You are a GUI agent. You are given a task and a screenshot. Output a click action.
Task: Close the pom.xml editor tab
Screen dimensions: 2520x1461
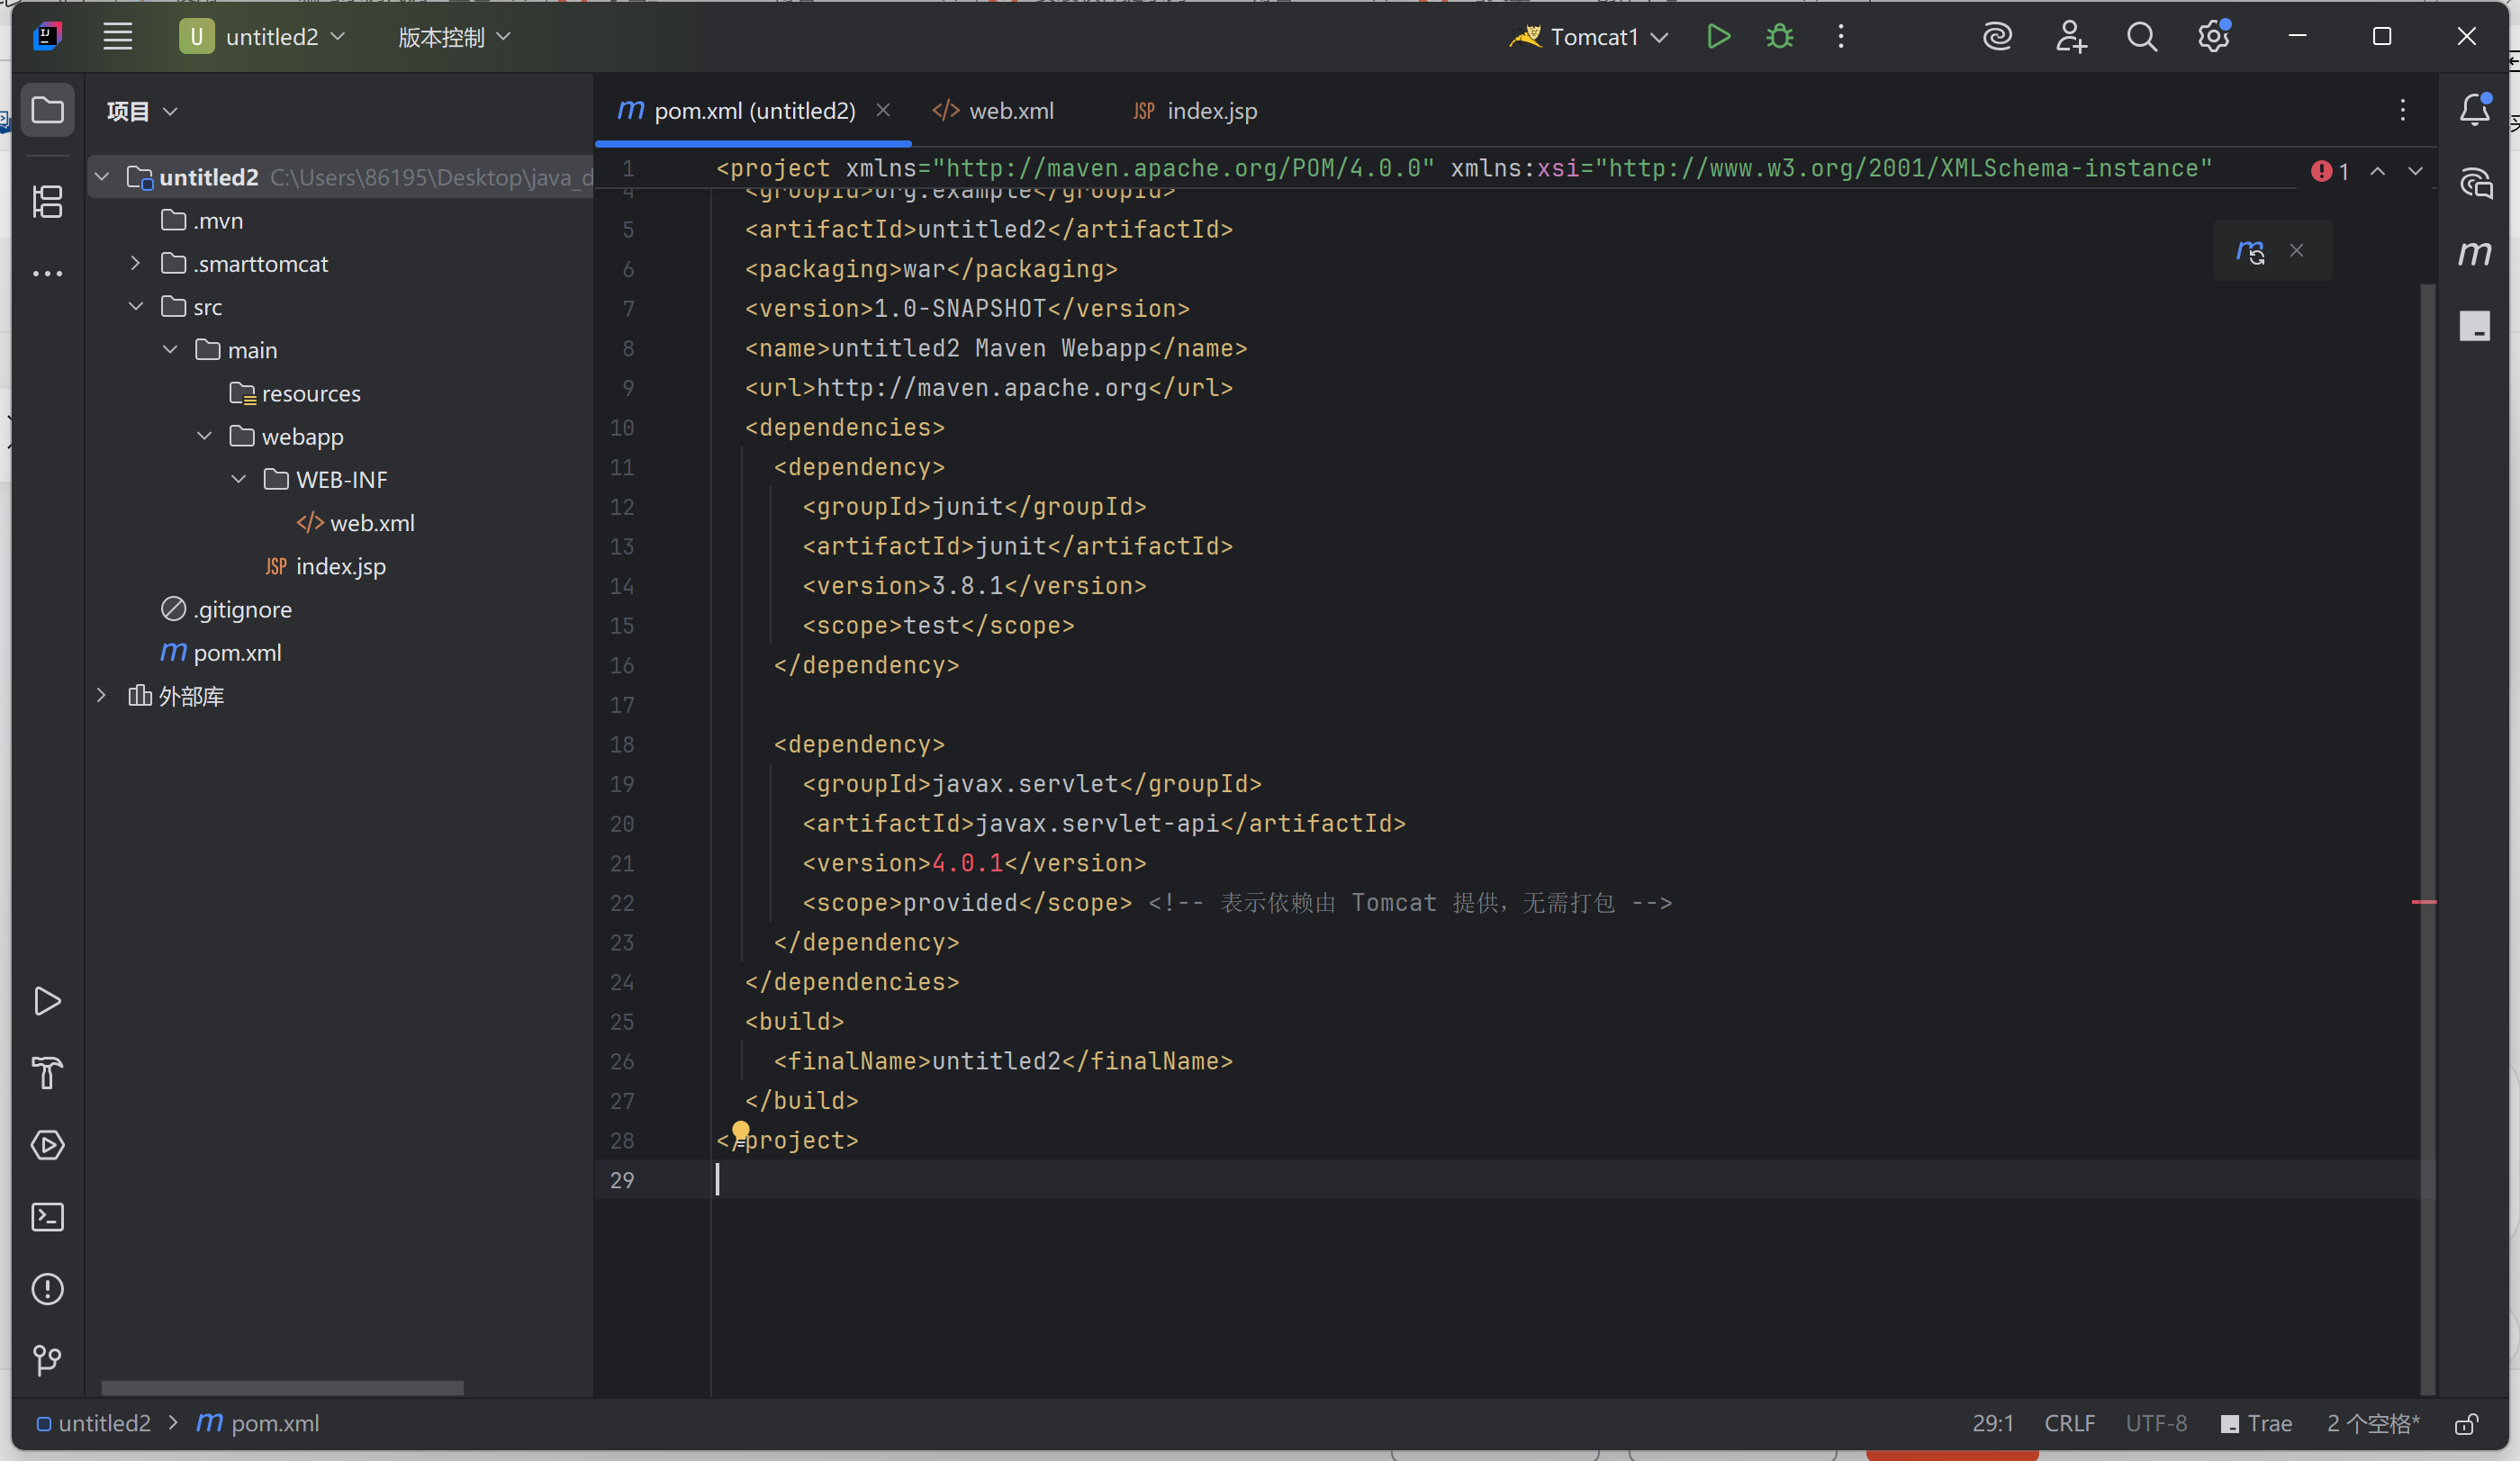point(883,110)
